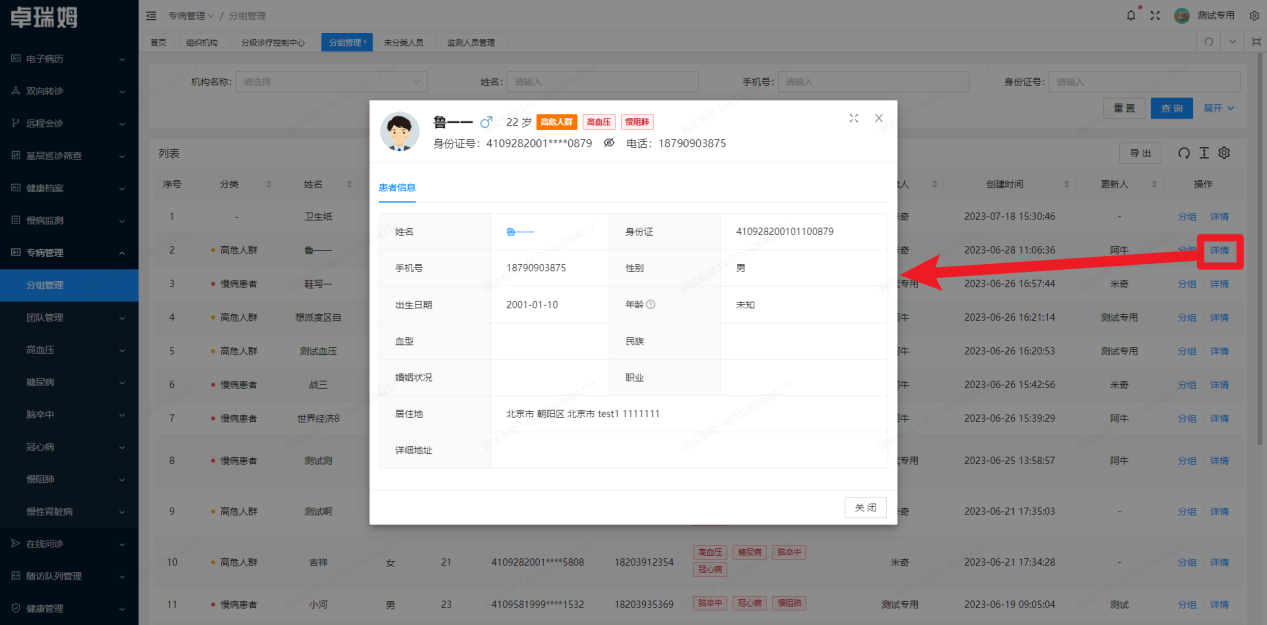Collapse the sidebar with the hamburger icon
Viewport: 1267px width, 625px height.
tap(149, 15)
